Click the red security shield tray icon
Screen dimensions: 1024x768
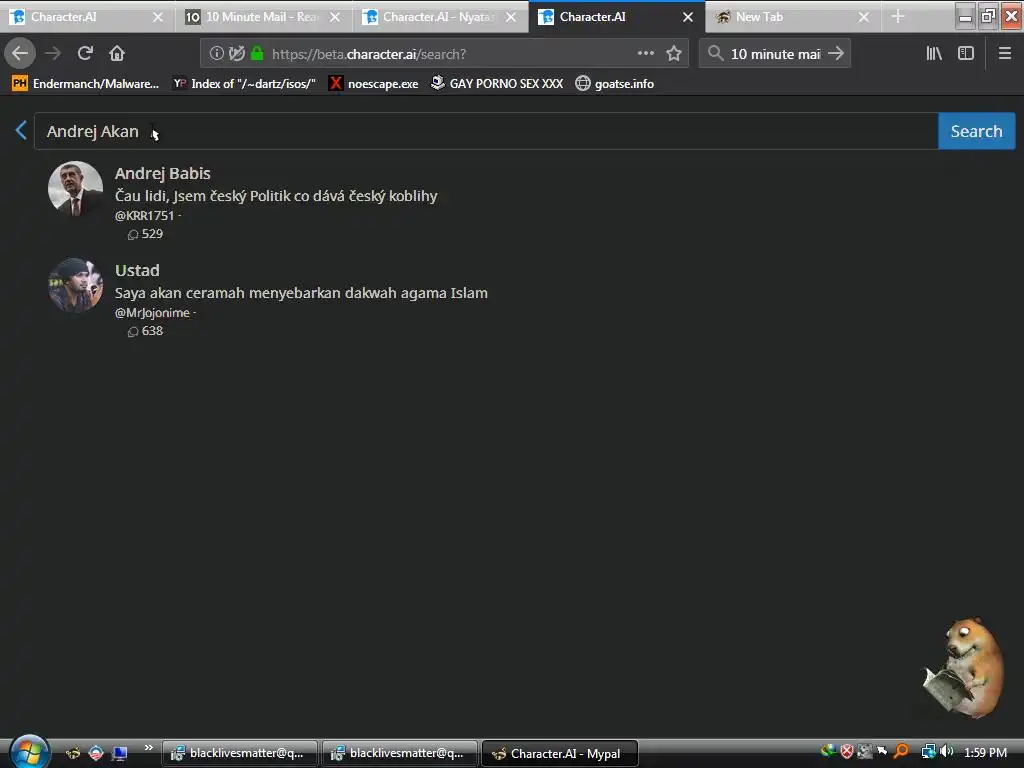point(847,752)
